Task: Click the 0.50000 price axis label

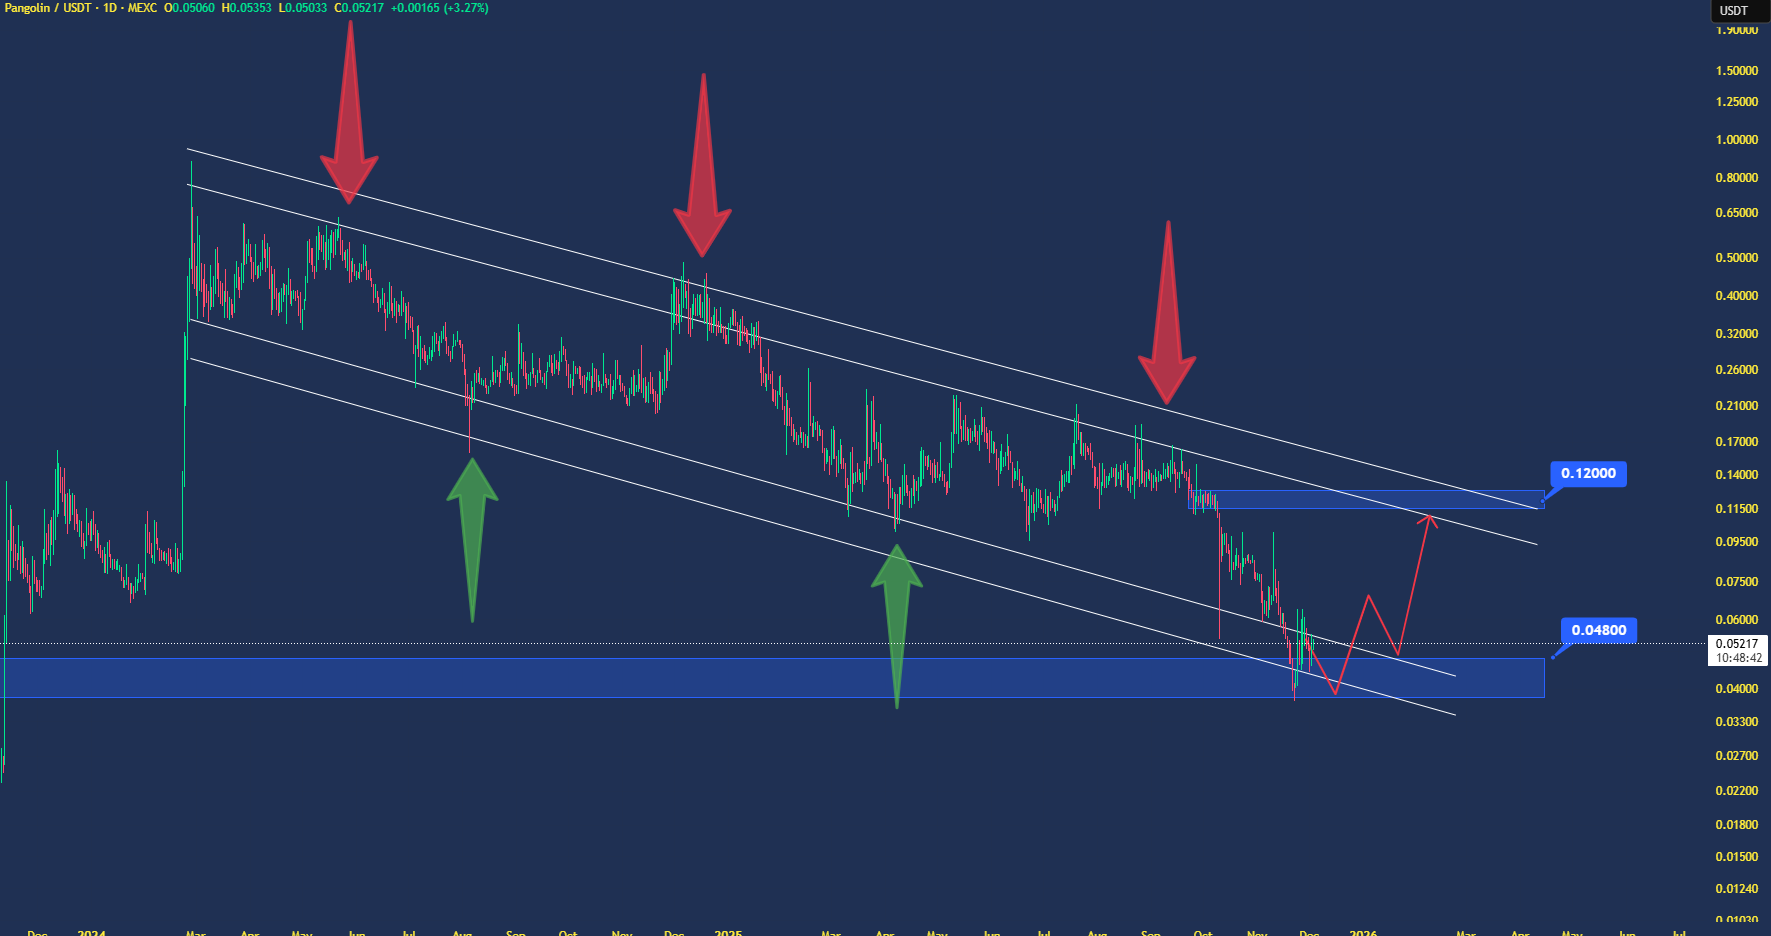Action: [1736, 258]
